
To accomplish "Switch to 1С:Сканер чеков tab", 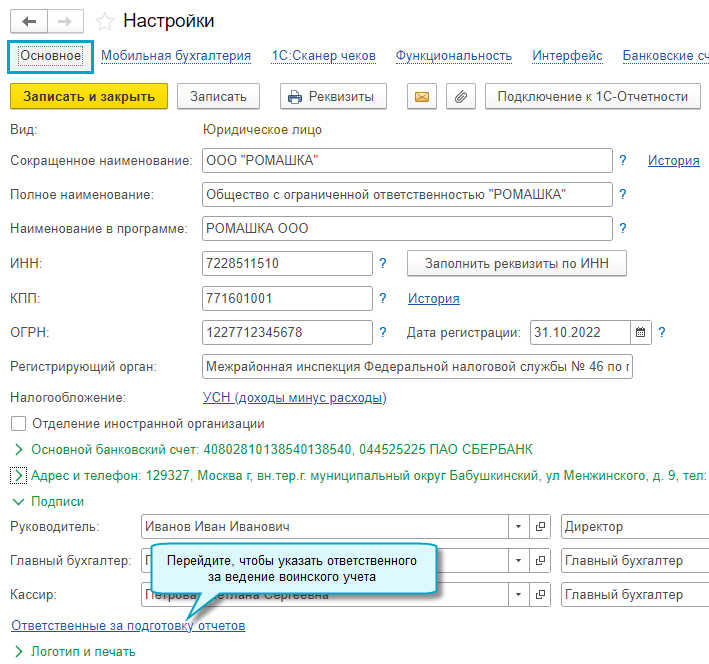I will point(323,56).
